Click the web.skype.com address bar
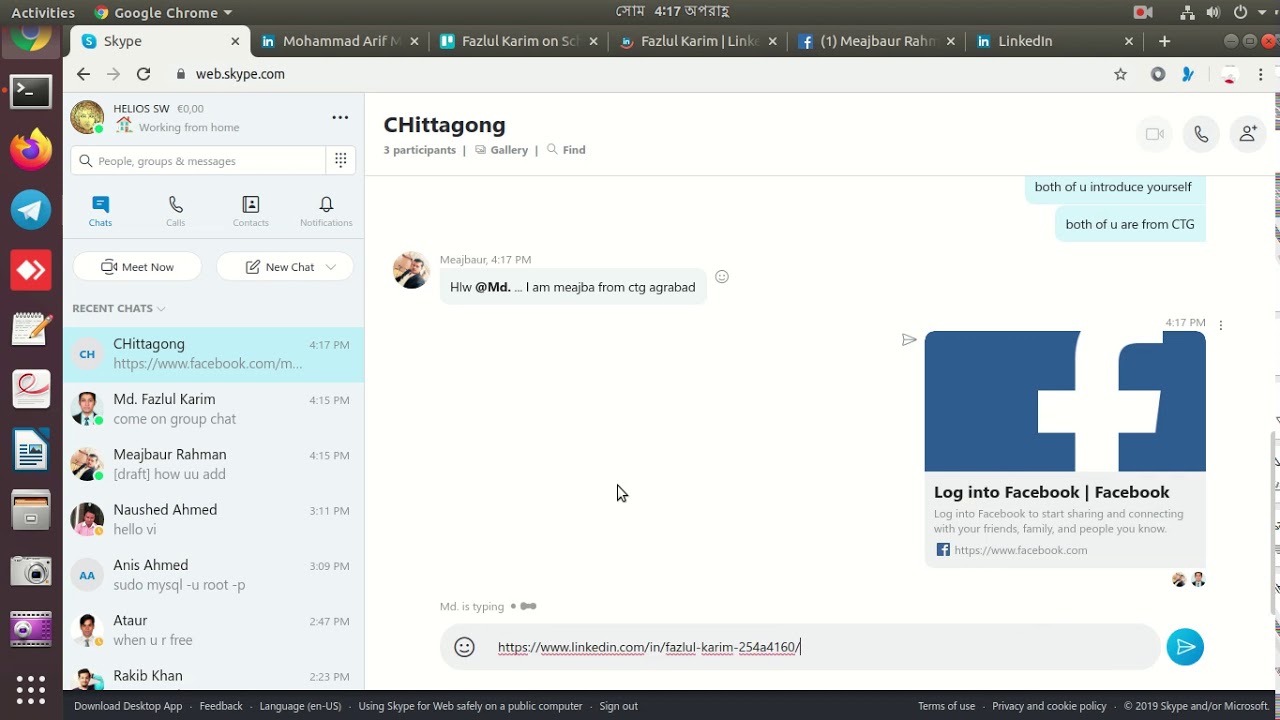The height and width of the screenshot is (720, 1280). pyautogui.click(x=640, y=74)
